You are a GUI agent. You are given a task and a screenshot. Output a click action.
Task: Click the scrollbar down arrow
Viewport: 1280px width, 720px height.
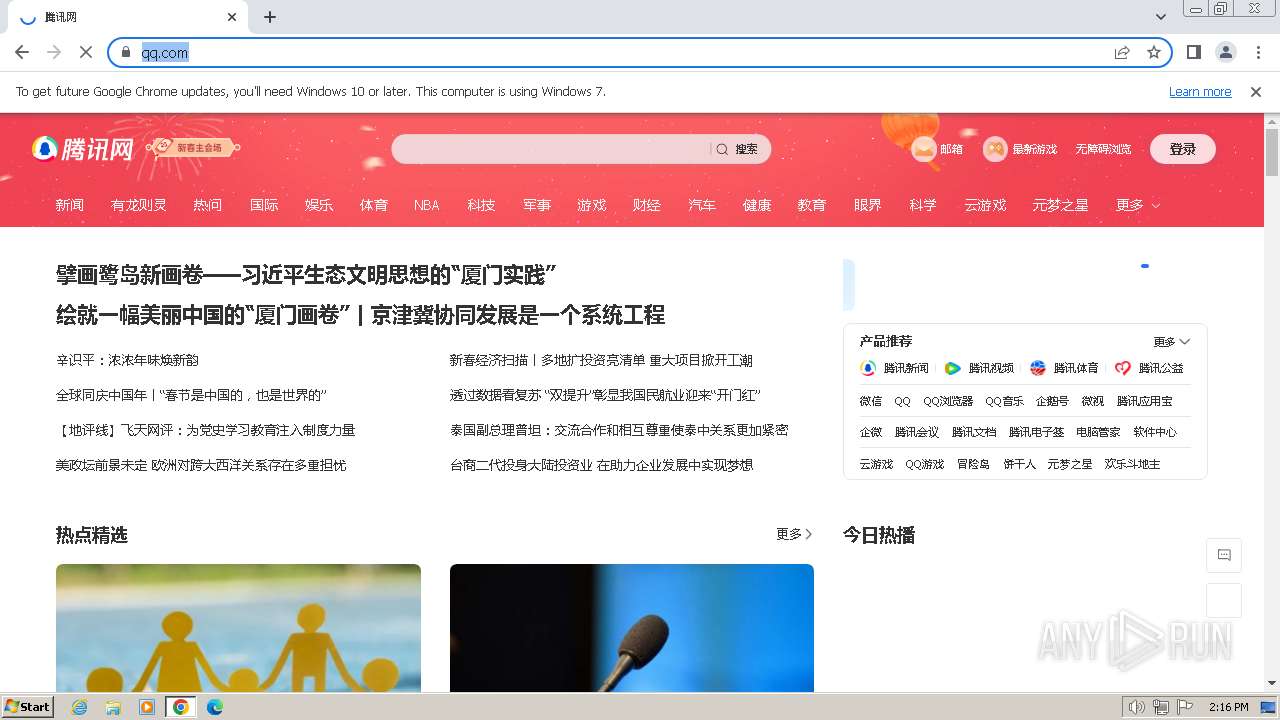coord(1272,683)
